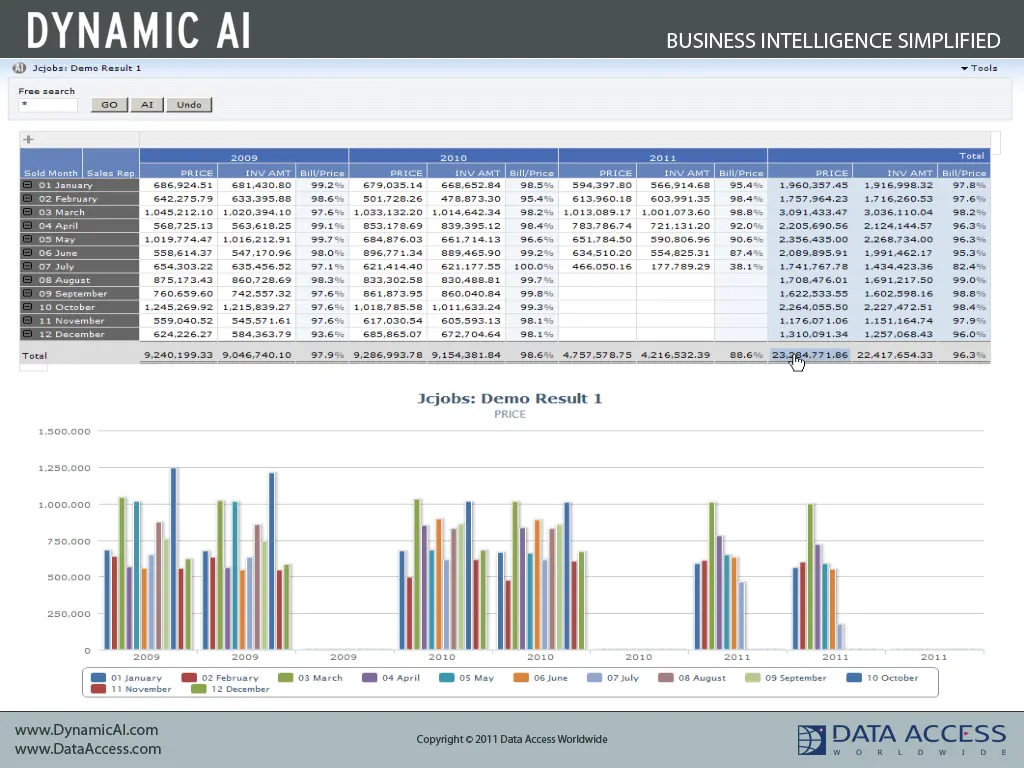The image size is (1024, 768).
Task: Open the www.DataAccess.com link
Action: click(x=88, y=749)
